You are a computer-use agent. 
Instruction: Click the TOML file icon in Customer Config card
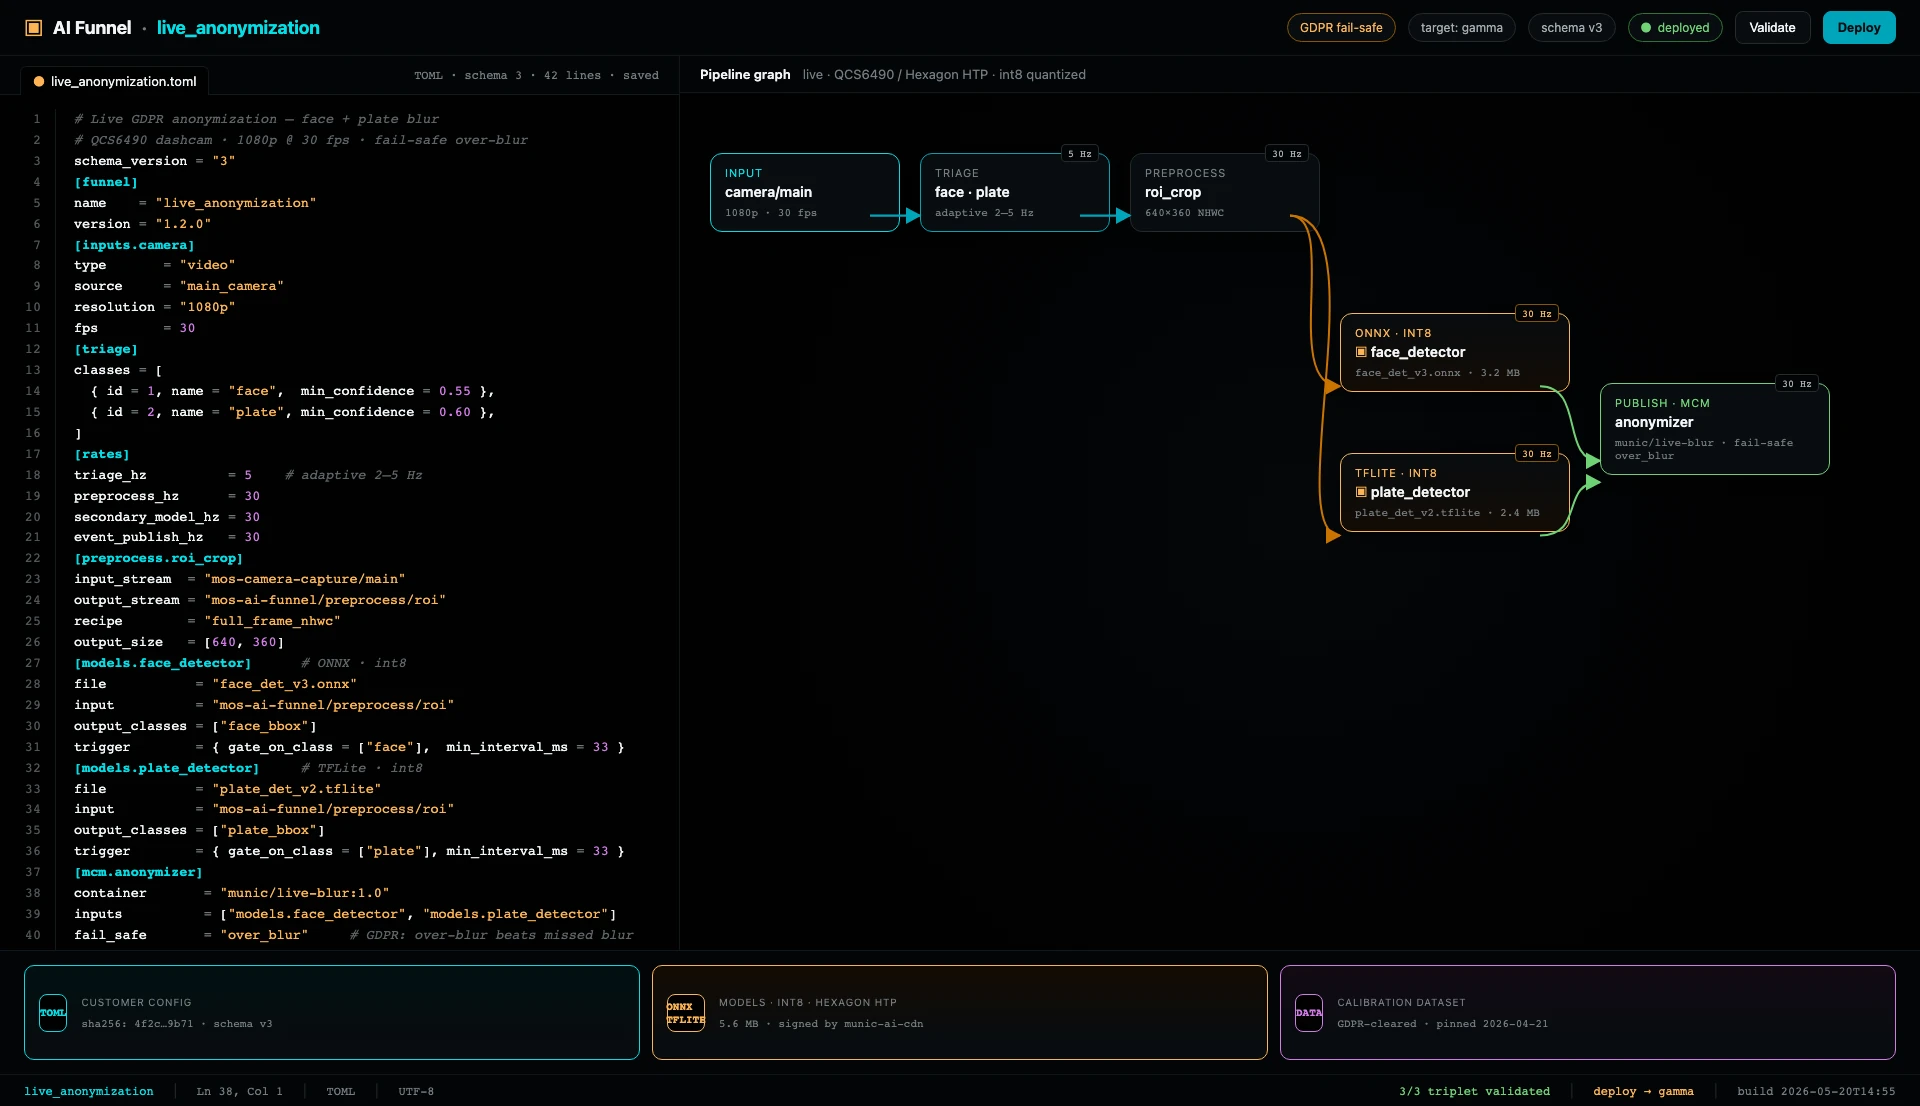(53, 1013)
